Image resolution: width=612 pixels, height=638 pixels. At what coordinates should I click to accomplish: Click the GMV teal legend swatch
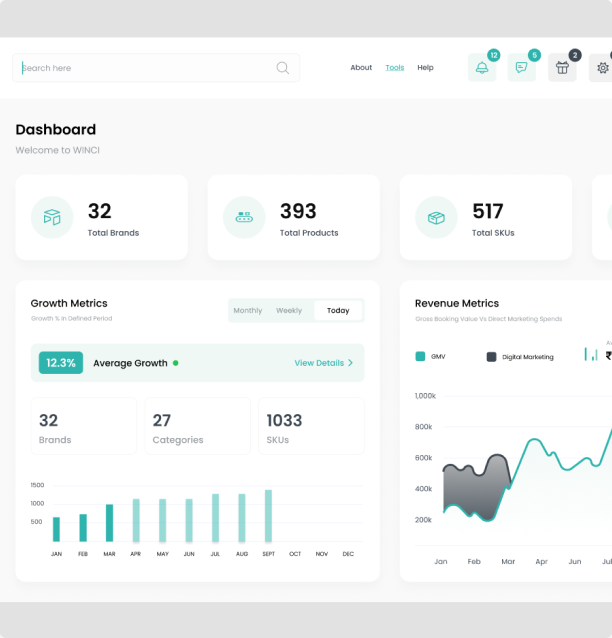click(420, 356)
